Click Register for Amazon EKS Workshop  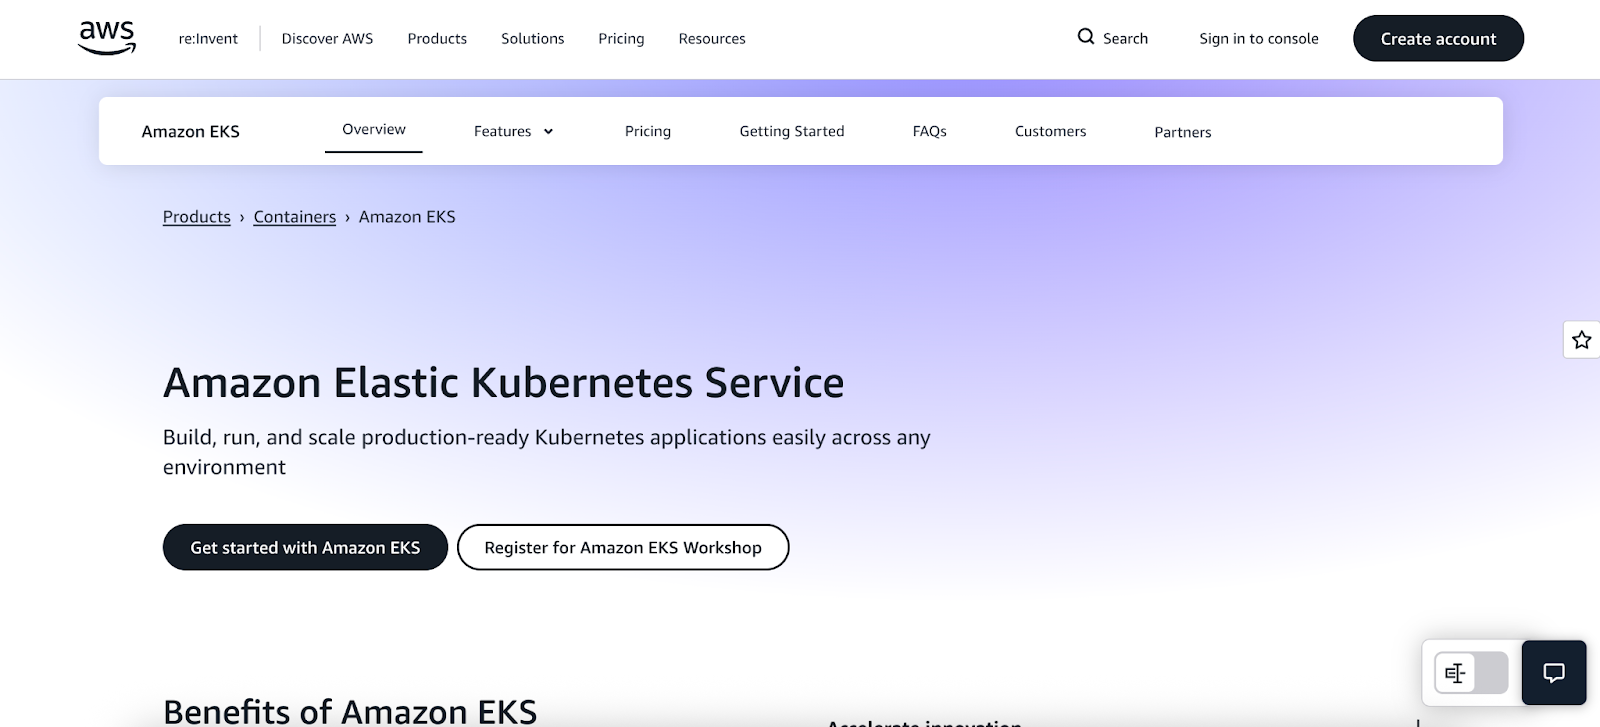pyautogui.click(x=623, y=547)
